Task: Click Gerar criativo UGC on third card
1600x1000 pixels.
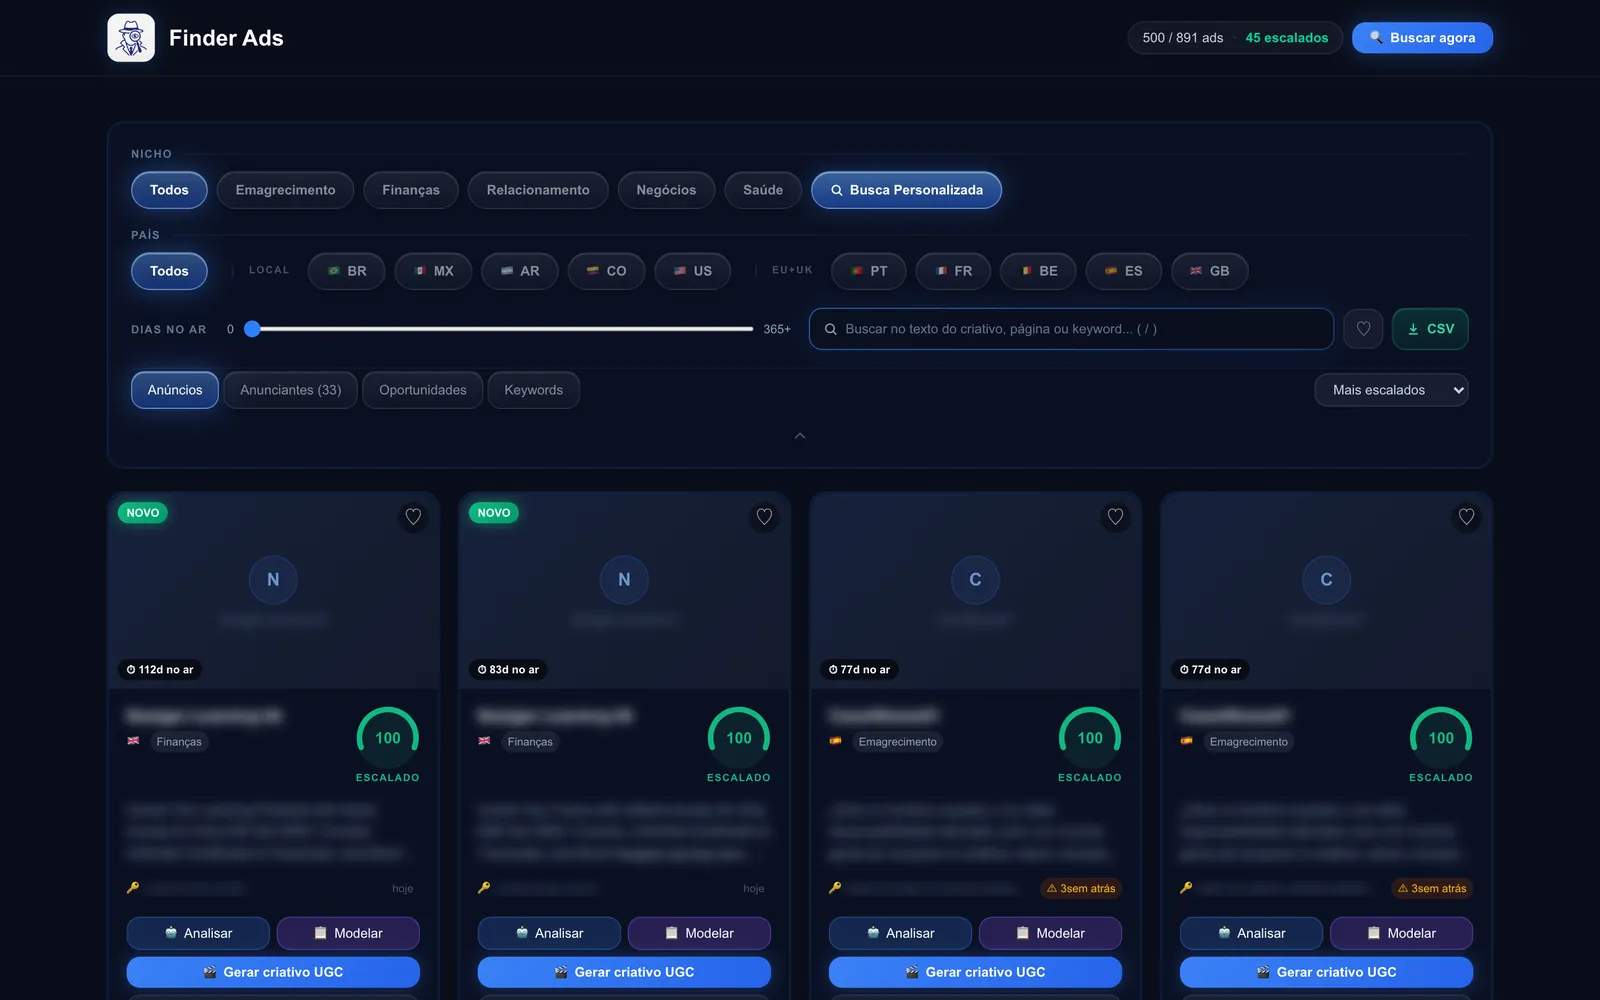Action: pos(975,972)
